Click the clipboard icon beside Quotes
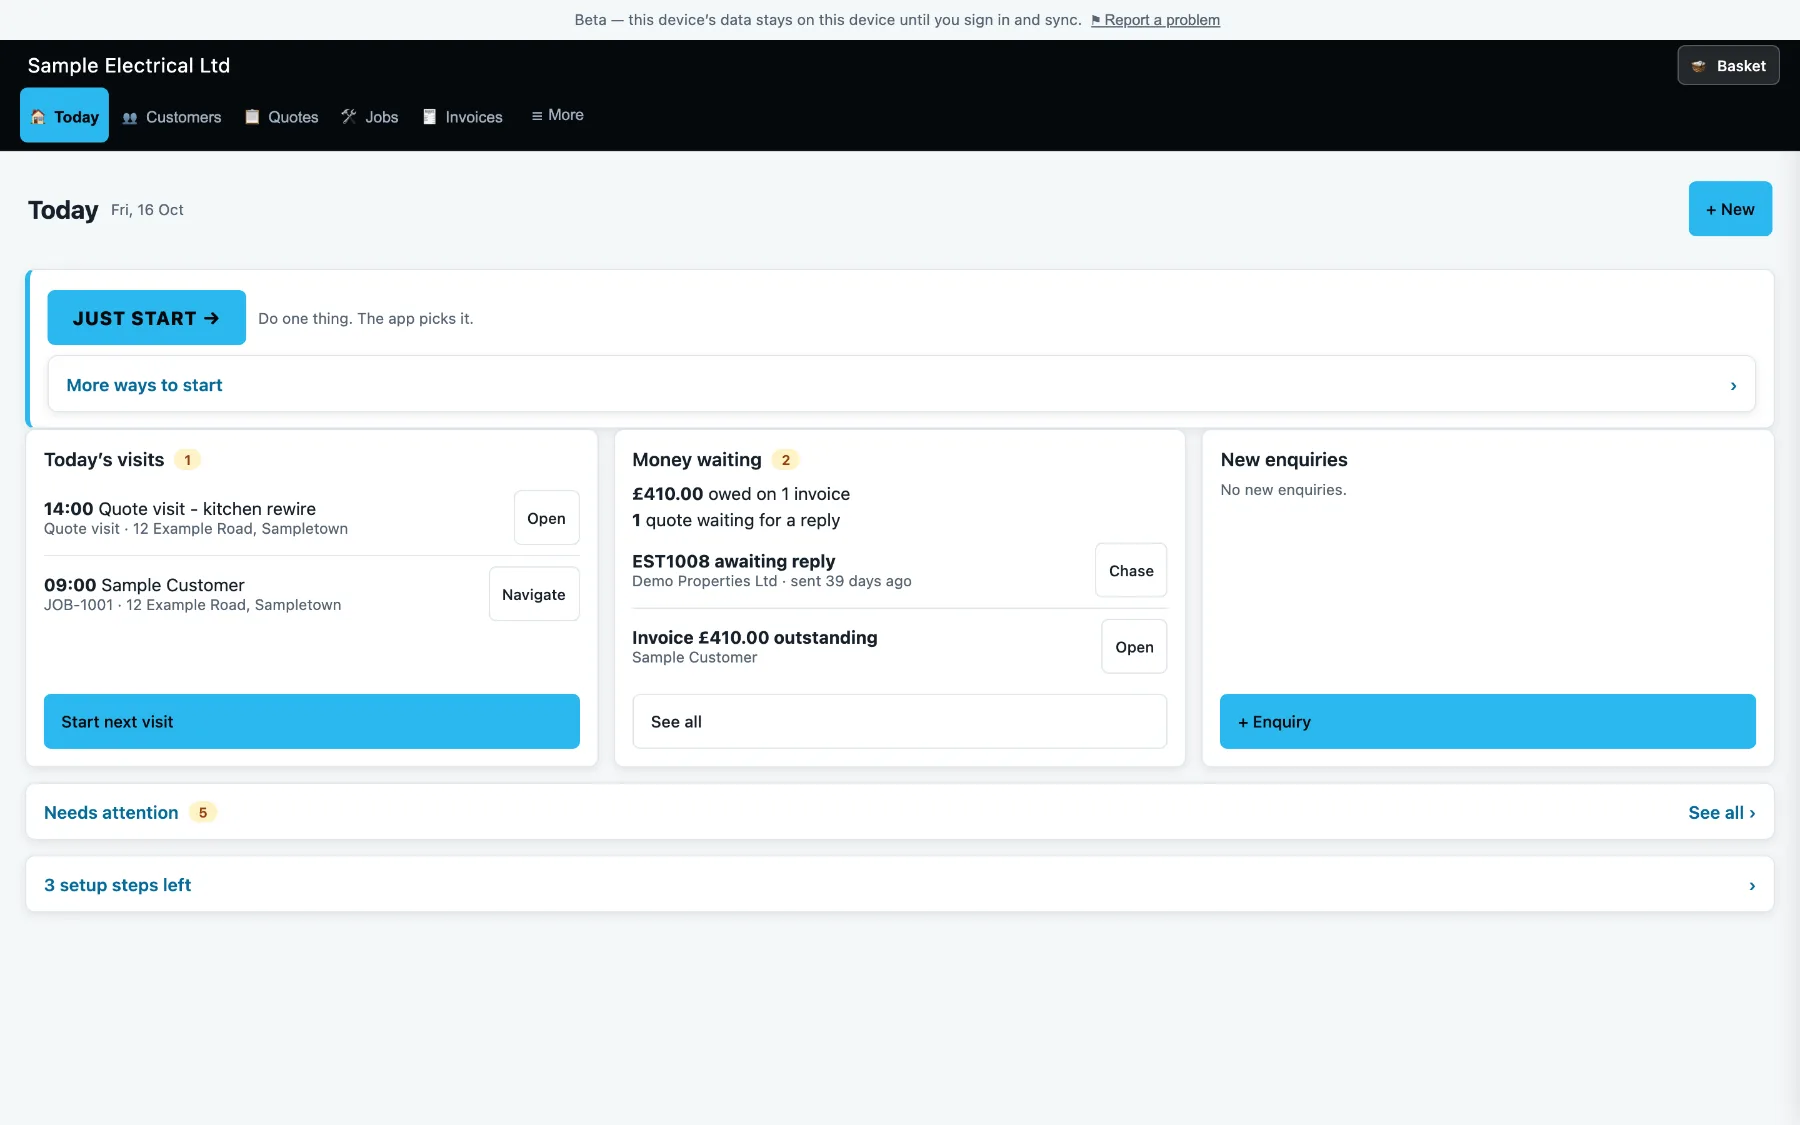The image size is (1800, 1125). [252, 117]
